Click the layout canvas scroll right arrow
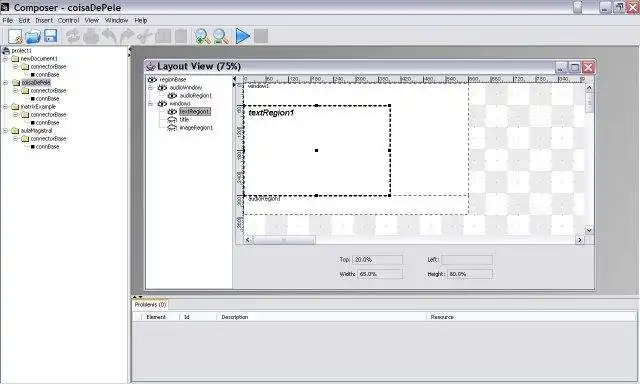Viewport: 640px width, 384px height. tap(580, 240)
